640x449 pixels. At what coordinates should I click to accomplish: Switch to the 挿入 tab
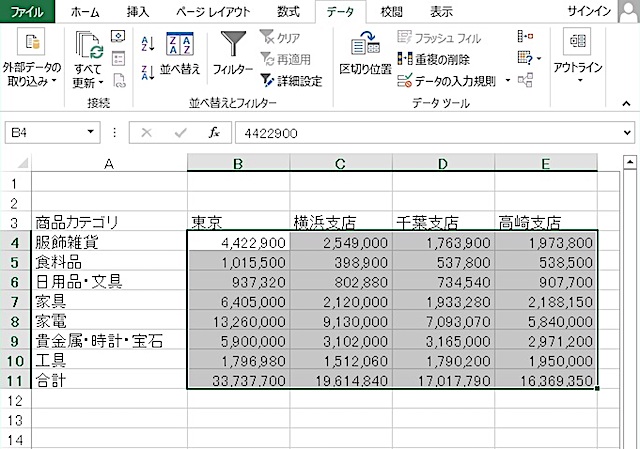pos(138,12)
